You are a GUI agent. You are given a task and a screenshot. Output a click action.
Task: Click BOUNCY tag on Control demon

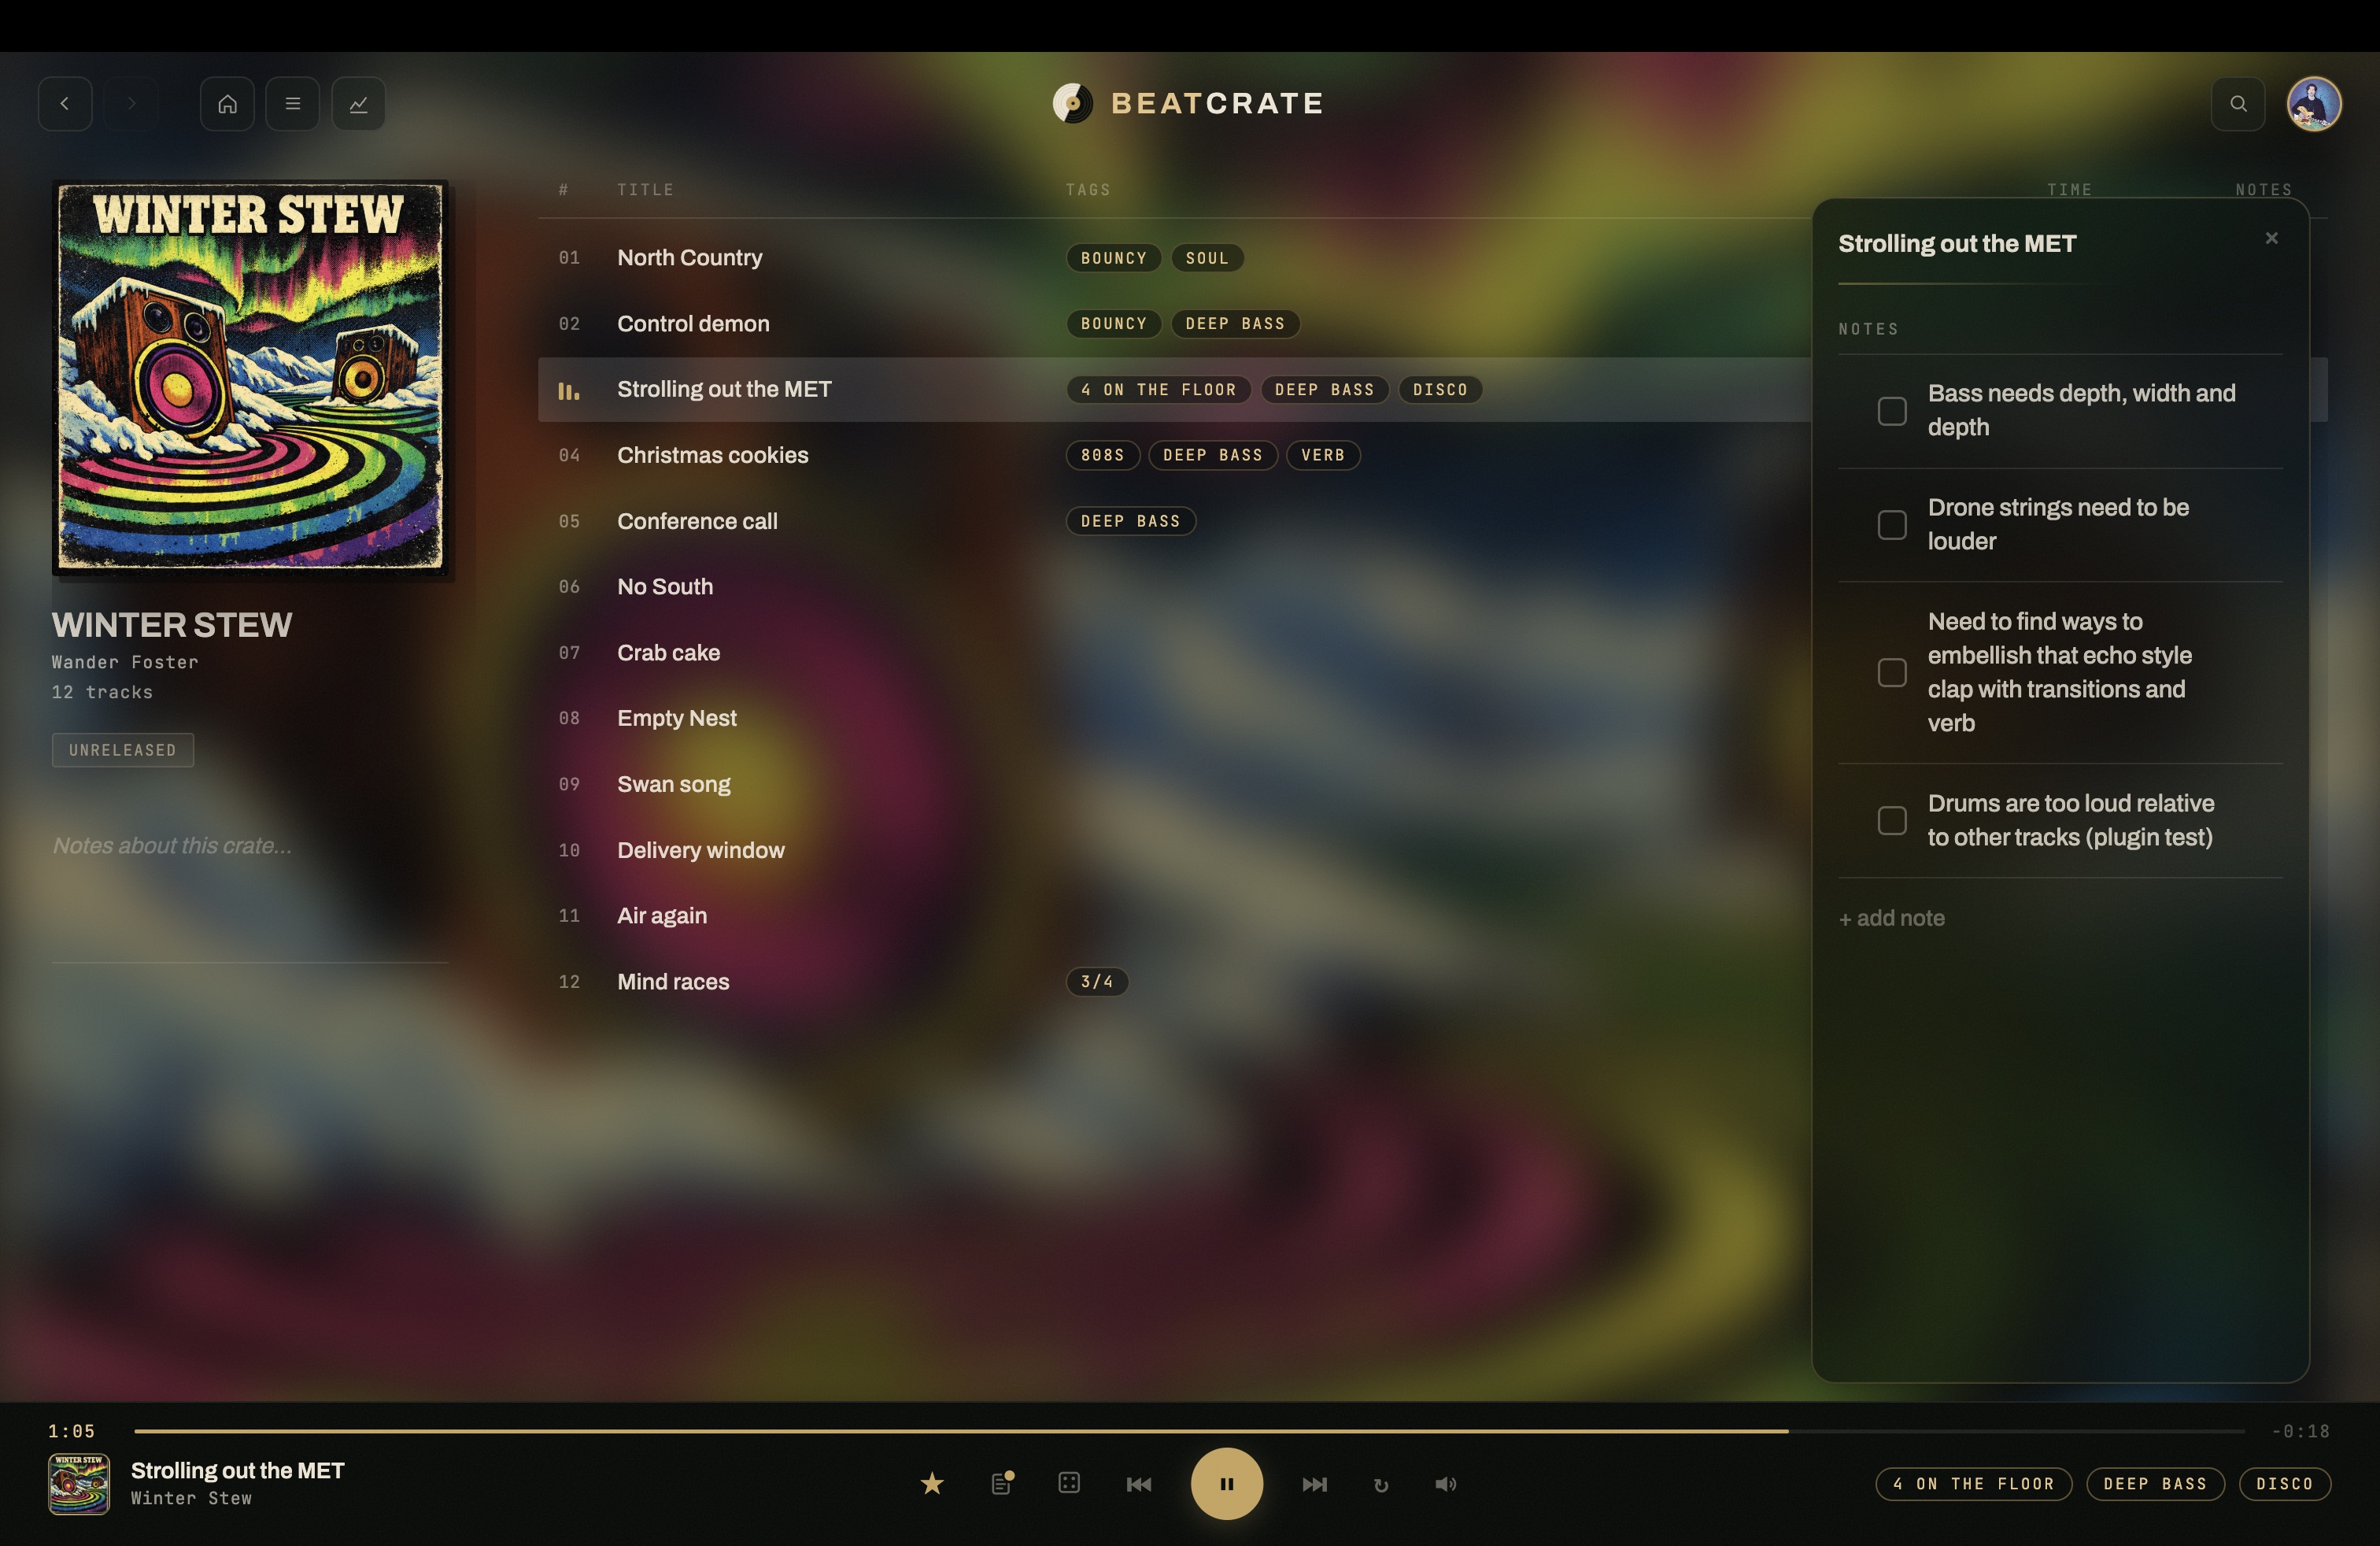[x=1113, y=324]
